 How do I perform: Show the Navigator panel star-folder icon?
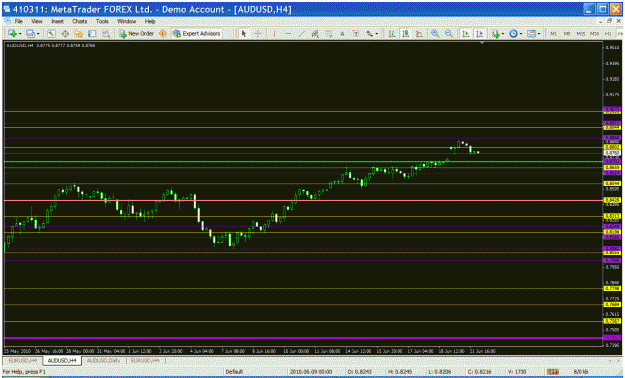tap(79, 34)
